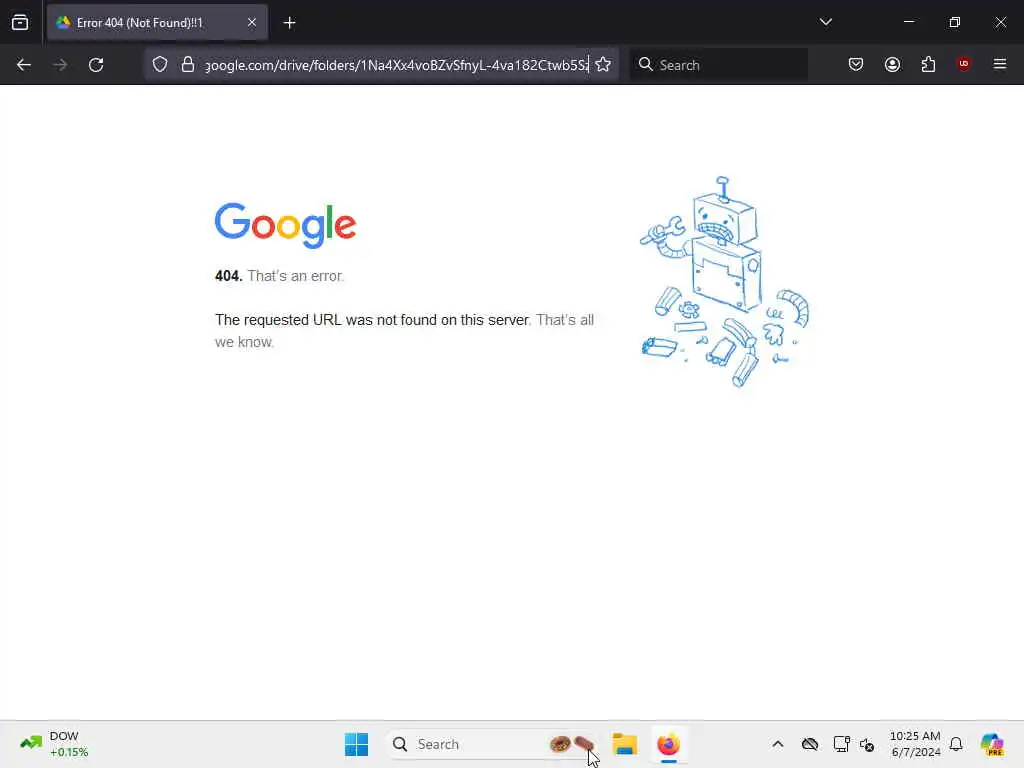1024x768 pixels.
Task: Focus the Firefox Search box
Action: tap(718, 65)
